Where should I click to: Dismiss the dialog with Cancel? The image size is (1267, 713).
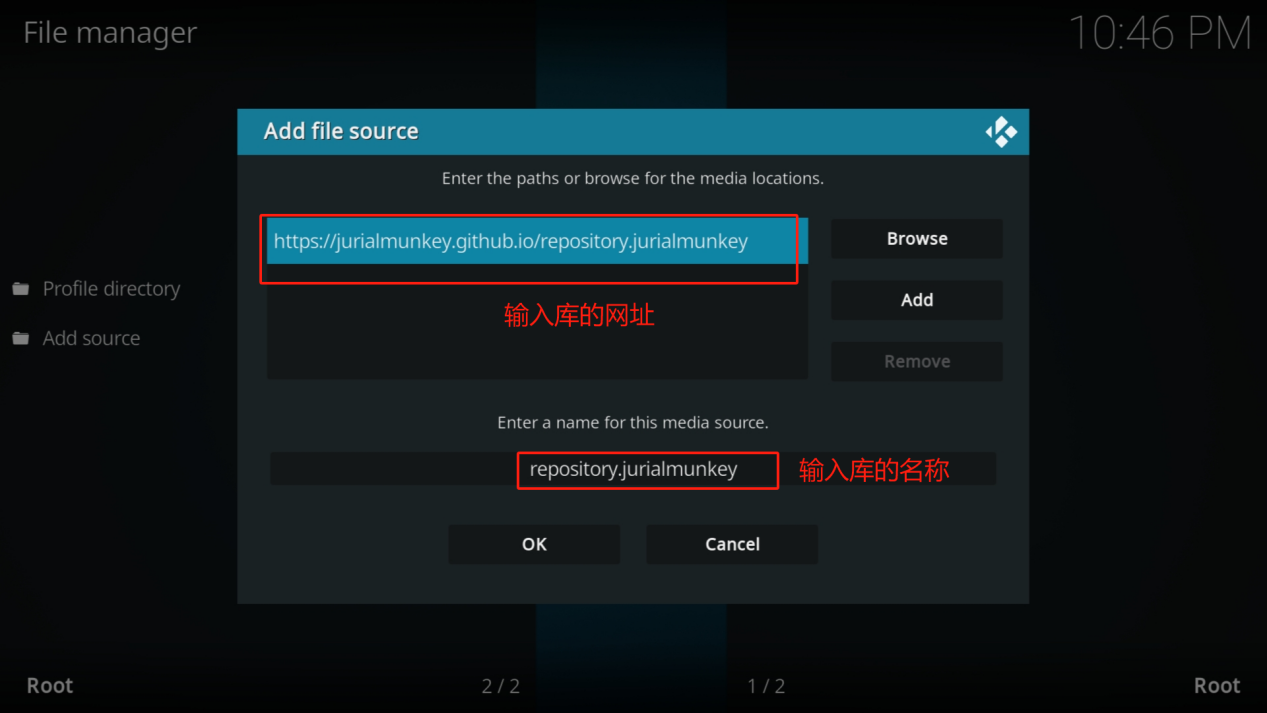(x=732, y=544)
